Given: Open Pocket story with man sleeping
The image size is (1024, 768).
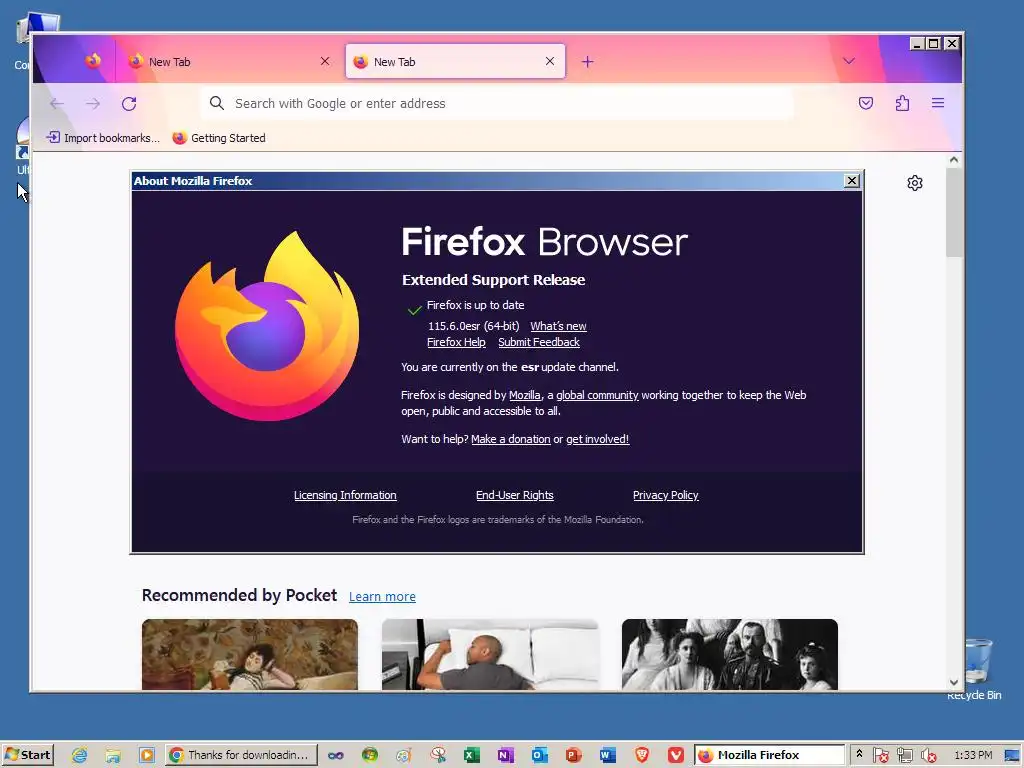Looking at the screenshot, I should point(490,654).
